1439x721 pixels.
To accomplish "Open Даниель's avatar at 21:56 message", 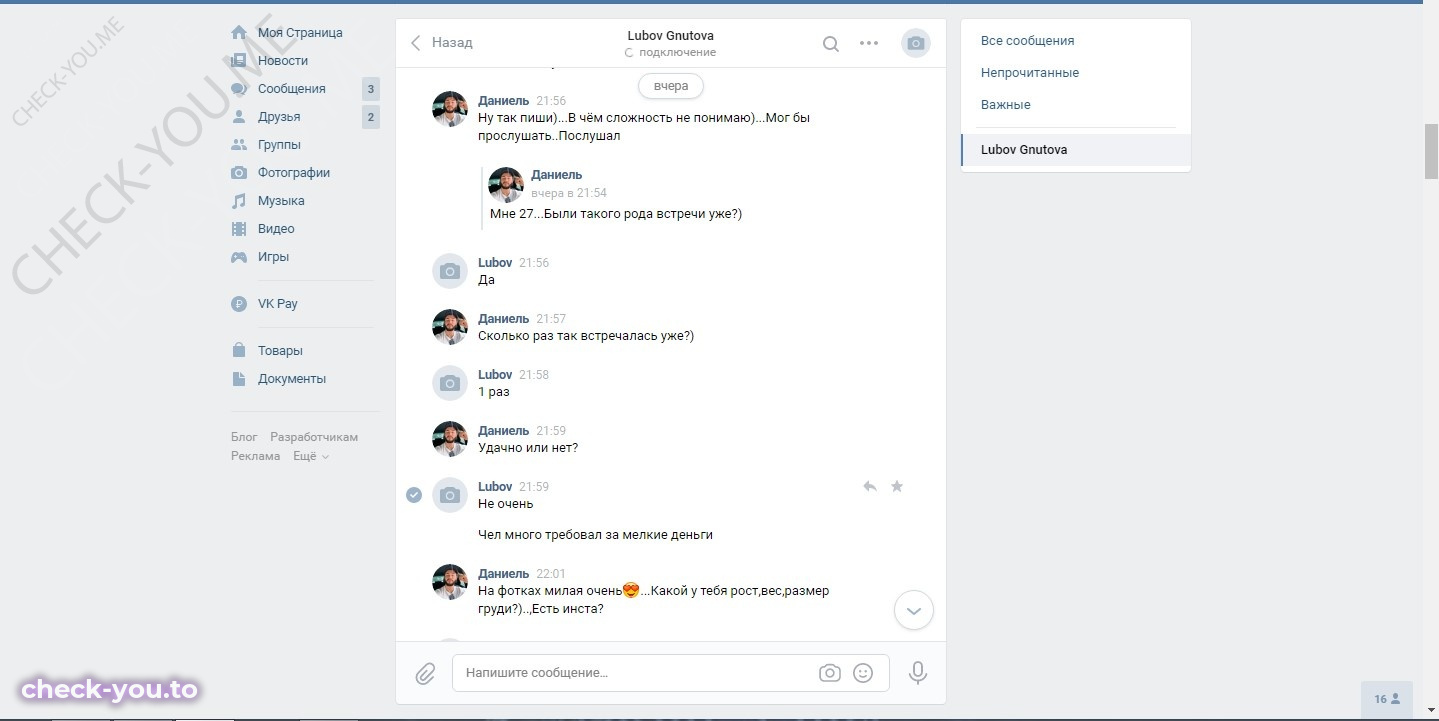I will (450, 109).
